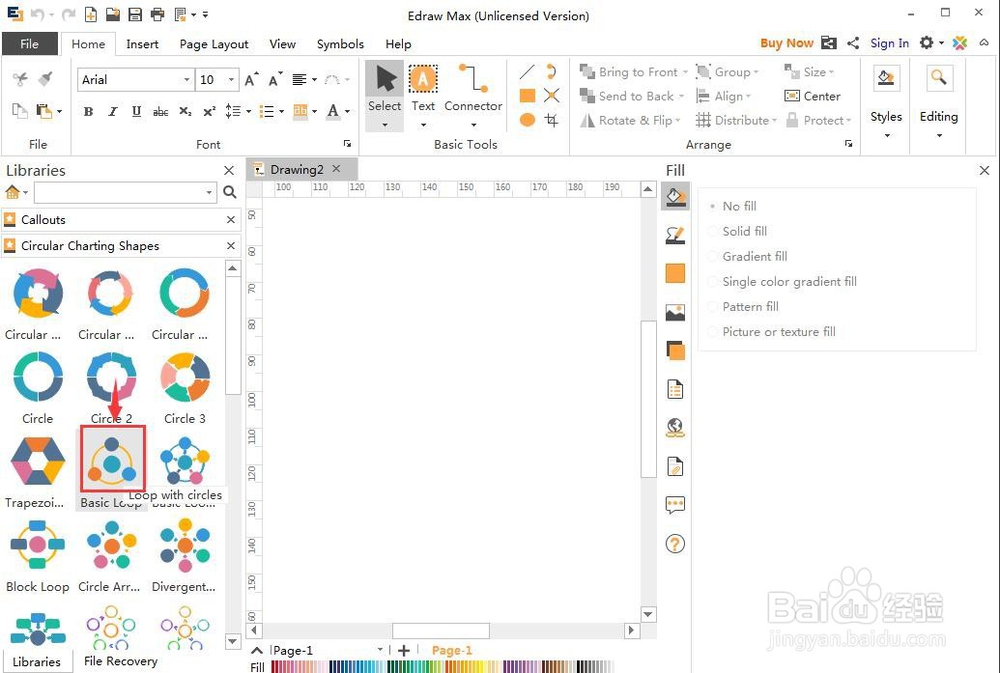Screen dimensions: 1000x673
Task: Select the Text tool
Action: pyautogui.click(x=423, y=94)
